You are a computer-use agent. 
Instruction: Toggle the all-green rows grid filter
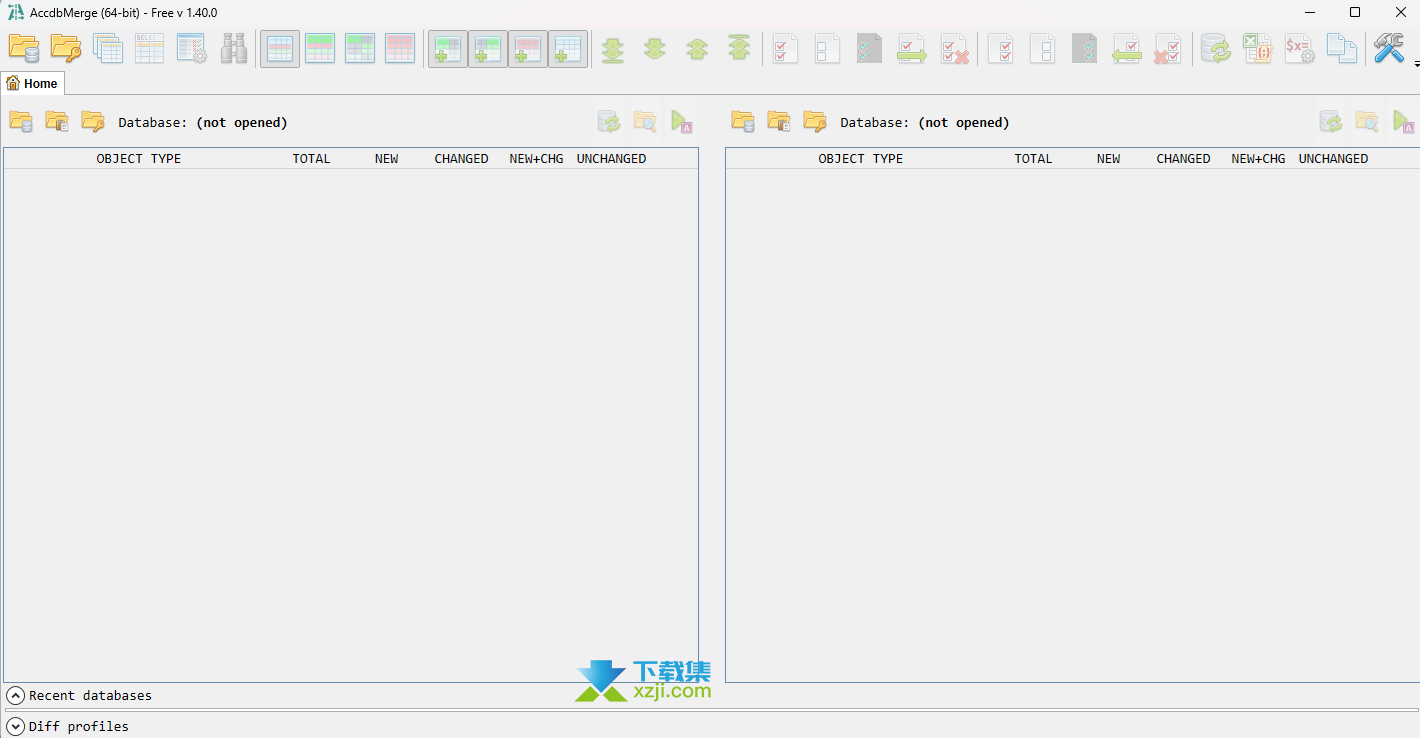[x=320, y=48]
